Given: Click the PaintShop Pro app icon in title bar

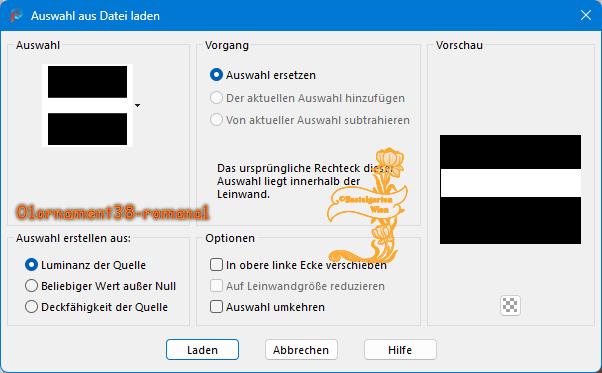Looking at the screenshot, I should (17, 16).
